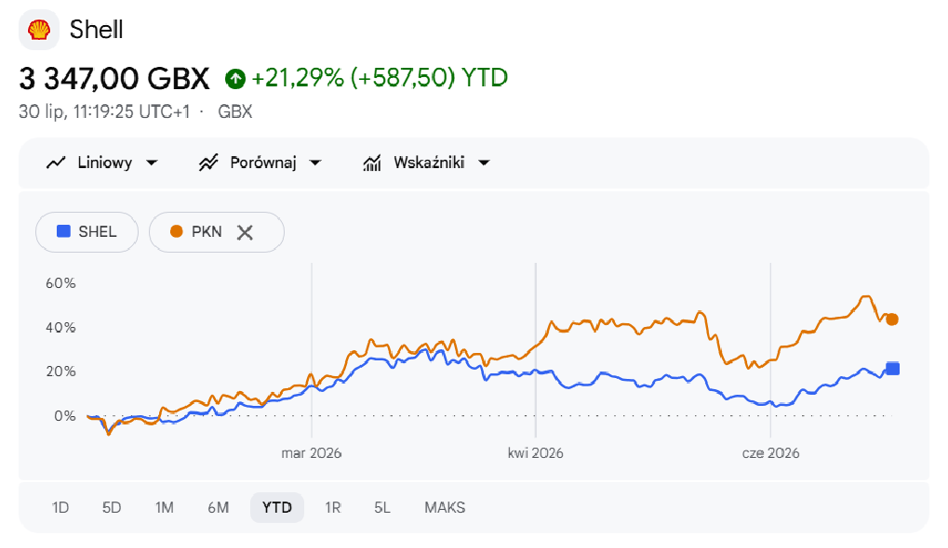Click the +21,29% (+587,50) YTD change text
This screenshot has height=548, width=948.
point(380,78)
